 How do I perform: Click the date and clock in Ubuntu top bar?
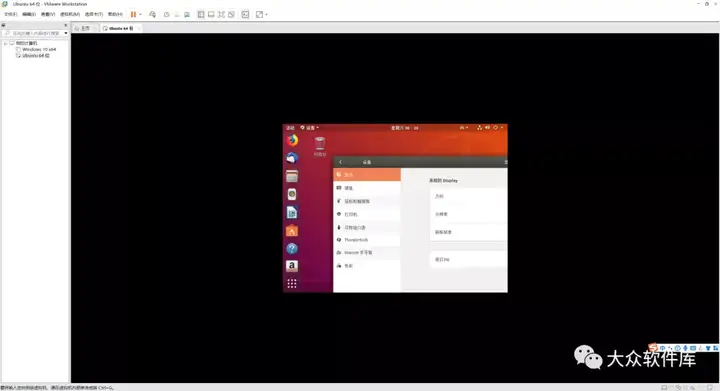tap(405, 128)
